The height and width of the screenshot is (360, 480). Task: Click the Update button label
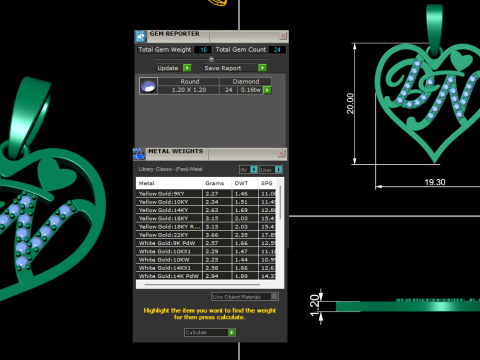pyautogui.click(x=168, y=68)
